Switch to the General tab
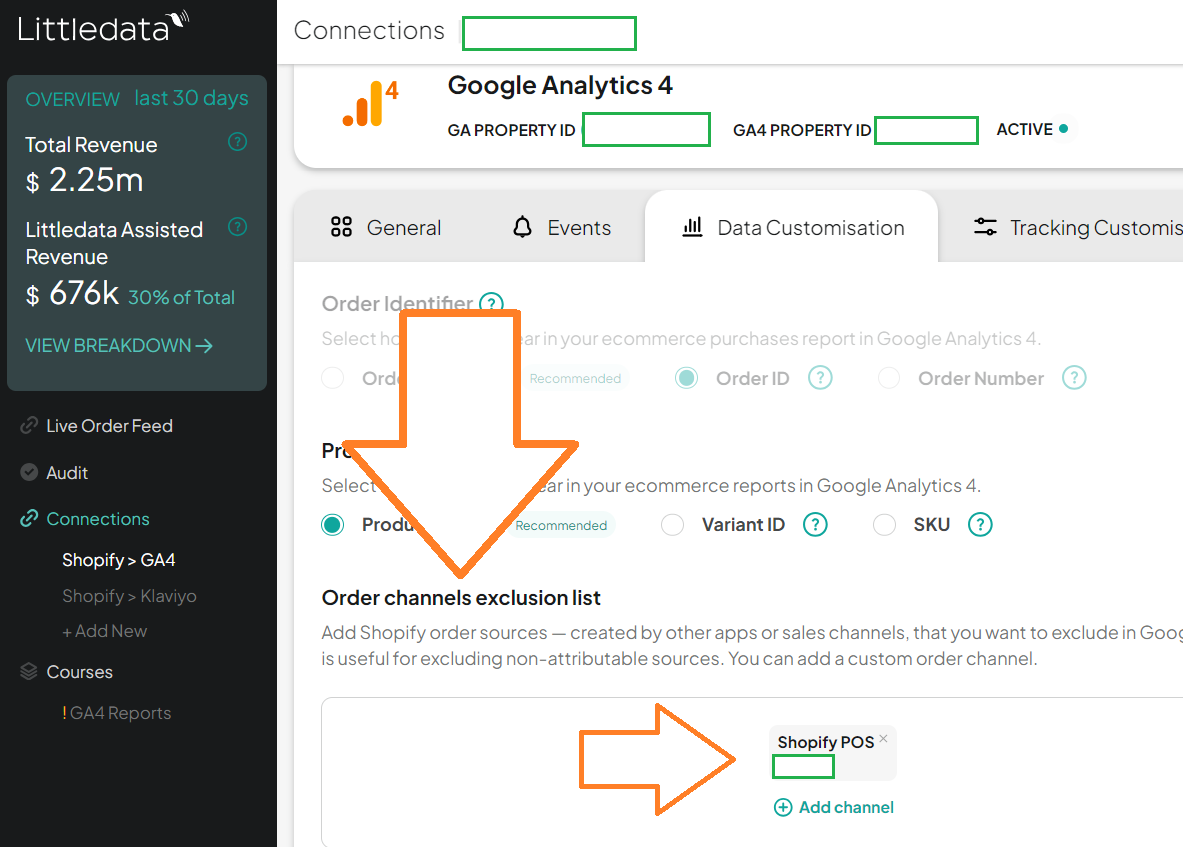This screenshot has width=1183, height=847. (386, 227)
